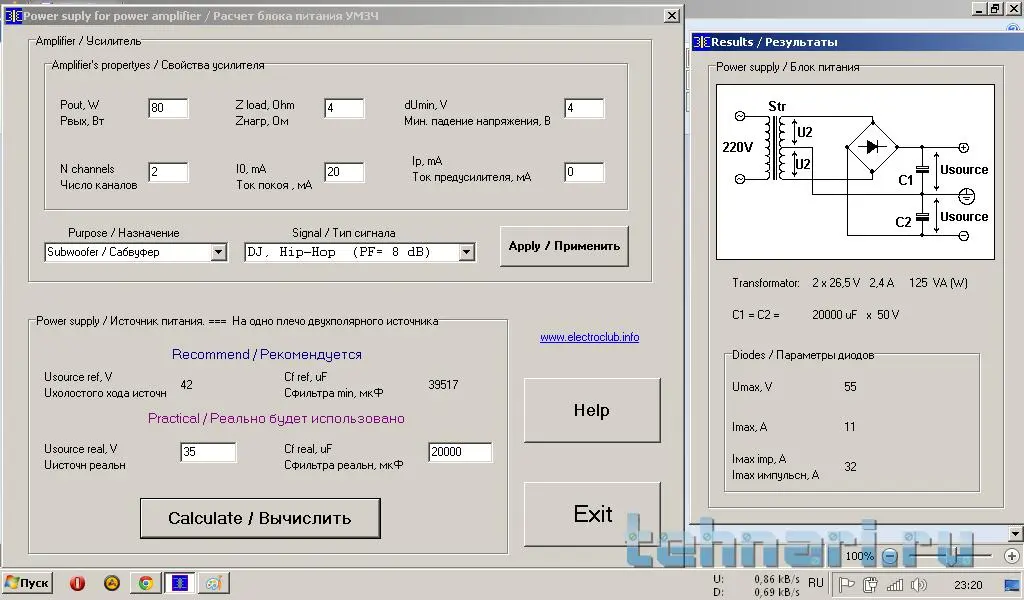Click the Calculate / Вычислить button

point(260,518)
